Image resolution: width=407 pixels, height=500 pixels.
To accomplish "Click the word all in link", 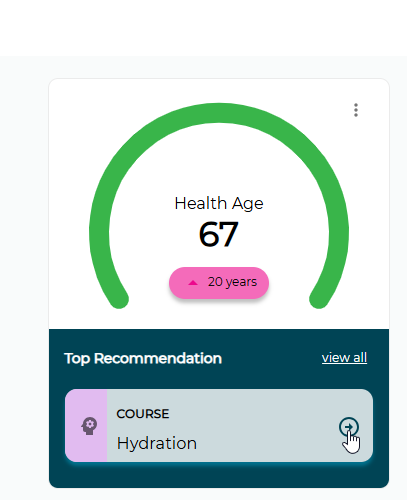I will tap(360, 358).
